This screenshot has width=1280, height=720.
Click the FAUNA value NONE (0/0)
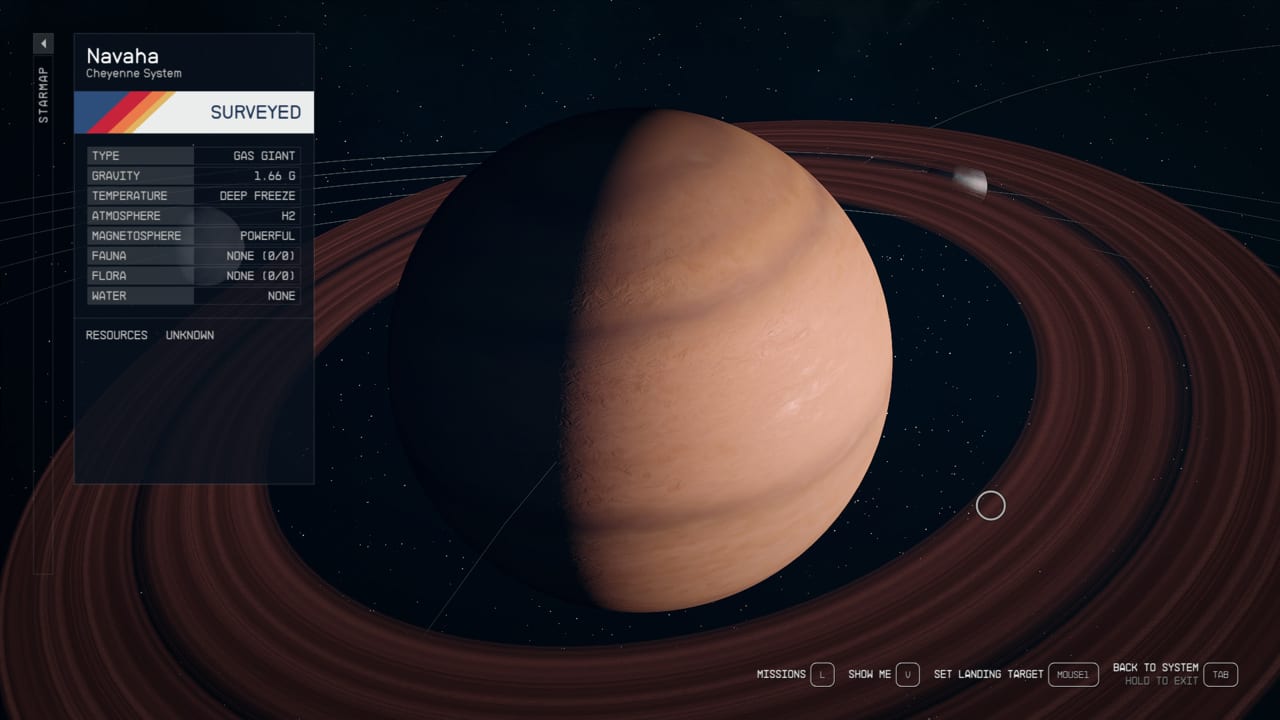tap(261, 256)
